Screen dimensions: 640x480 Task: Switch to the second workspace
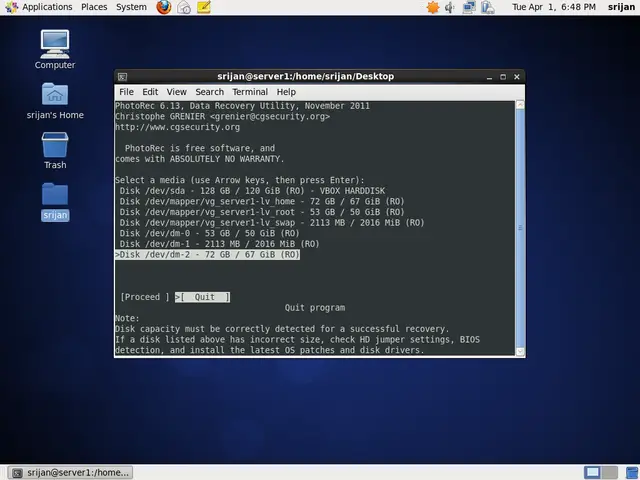(x=609, y=472)
